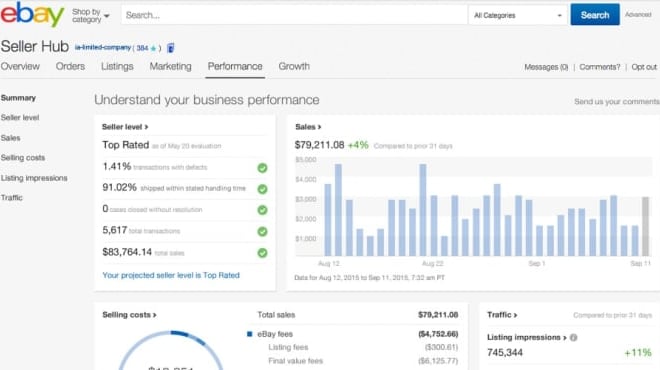Click the blue eBay fees legend square

click(249, 334)
